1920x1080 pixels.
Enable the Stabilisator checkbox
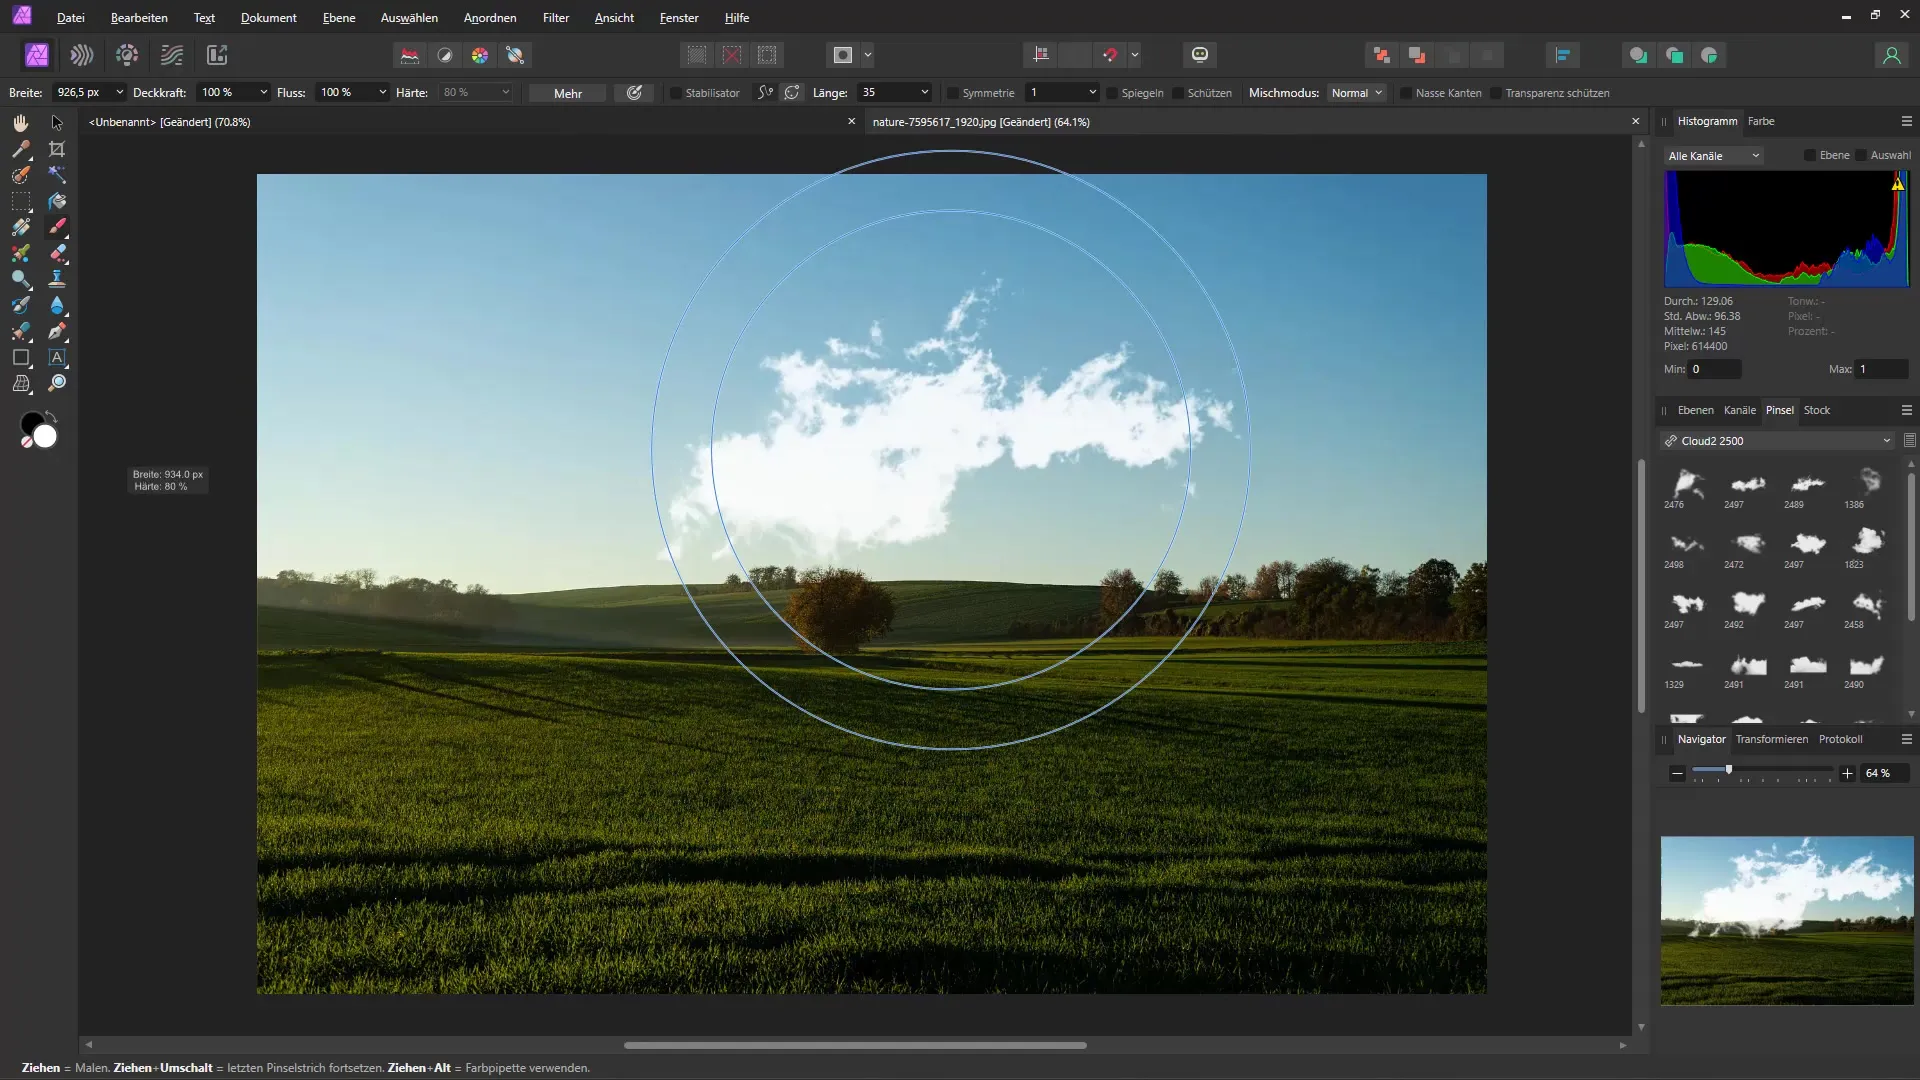click(x=676, y=93)
